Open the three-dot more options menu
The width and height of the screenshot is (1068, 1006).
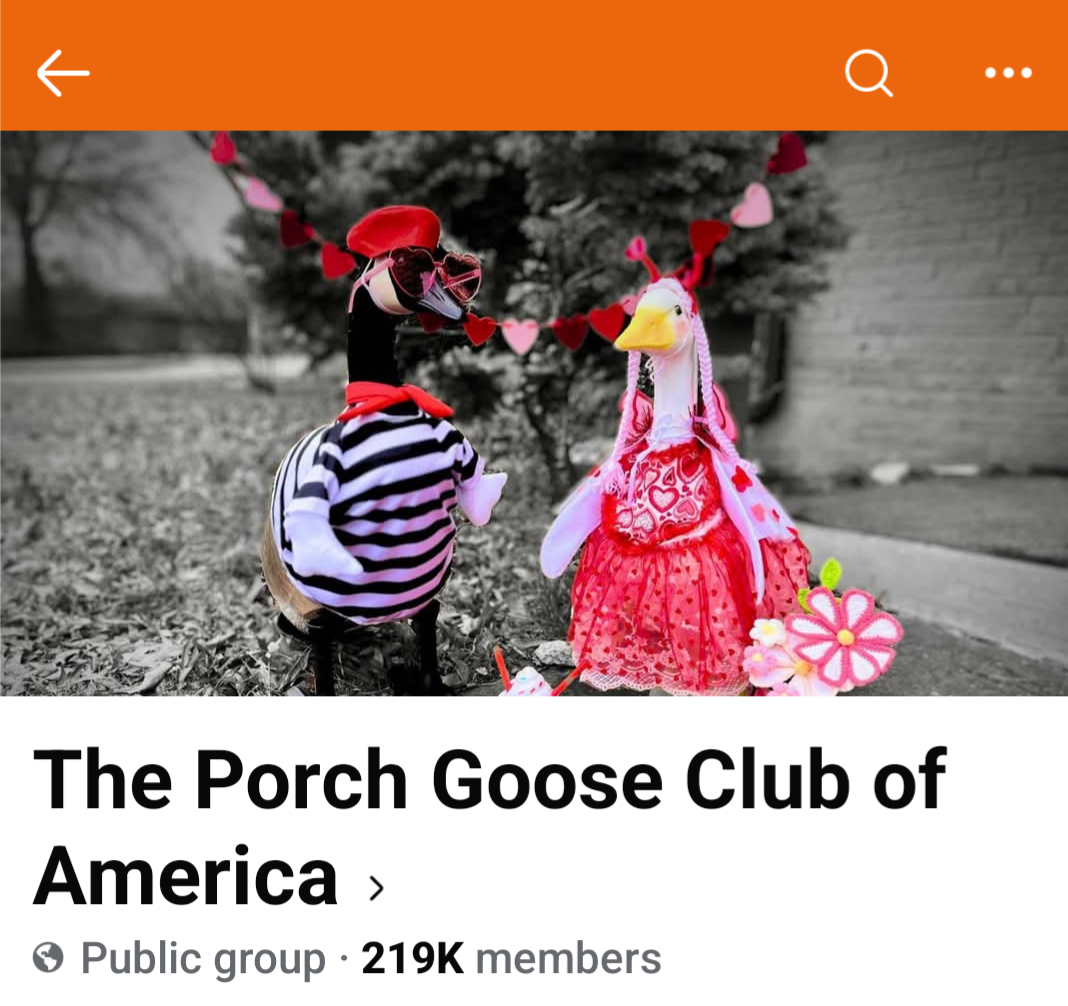point(1009,72)
